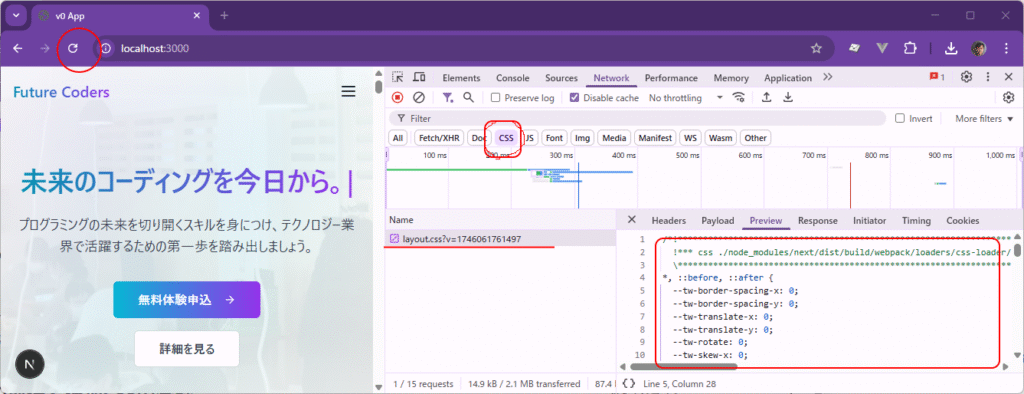Open the Initiator tab of the request

(x=869, y=221)
